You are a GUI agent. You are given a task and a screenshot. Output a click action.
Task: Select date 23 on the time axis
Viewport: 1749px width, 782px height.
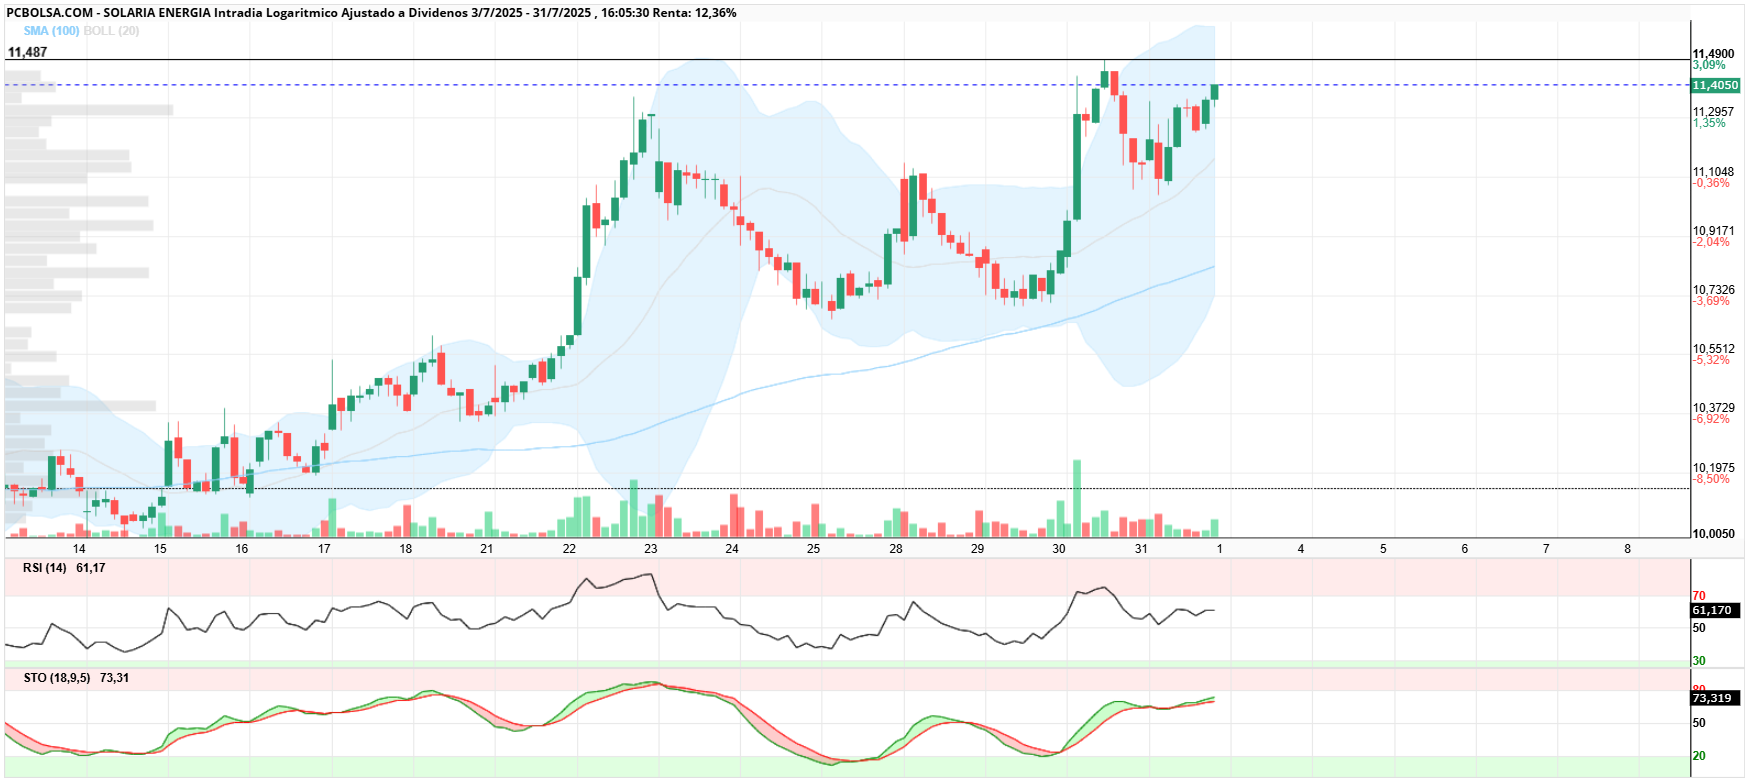[x=651, y=548]
